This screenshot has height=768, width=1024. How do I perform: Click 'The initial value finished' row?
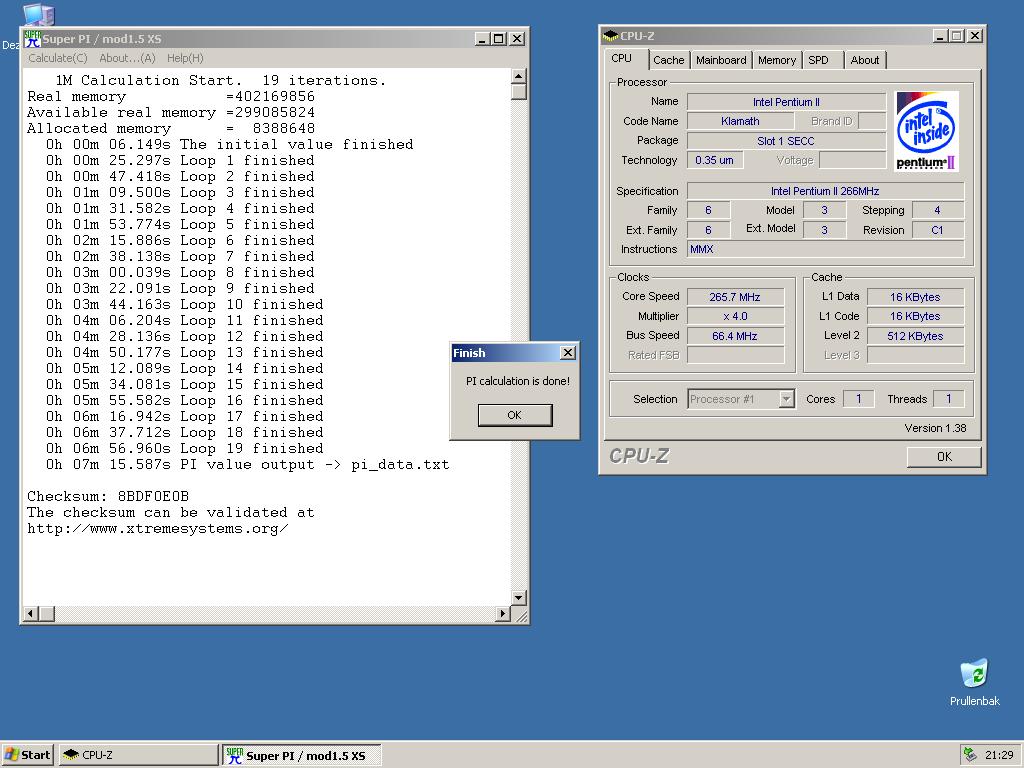[229, 144]
